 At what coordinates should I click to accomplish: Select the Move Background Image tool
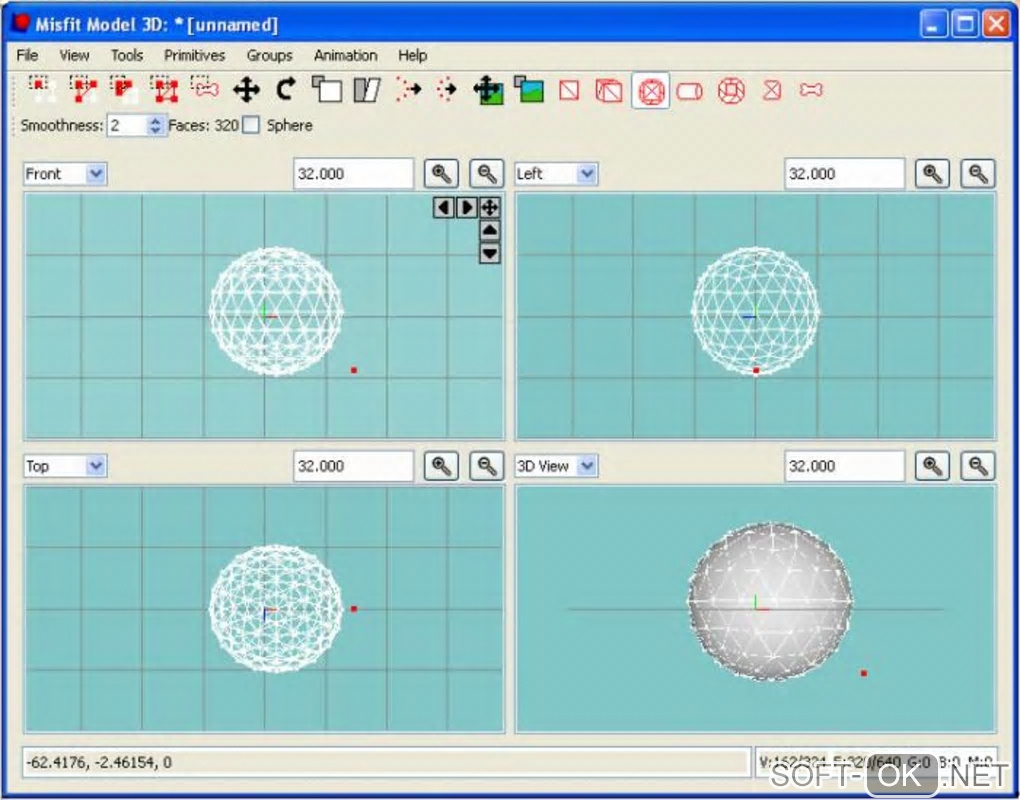tap(489, 90)
